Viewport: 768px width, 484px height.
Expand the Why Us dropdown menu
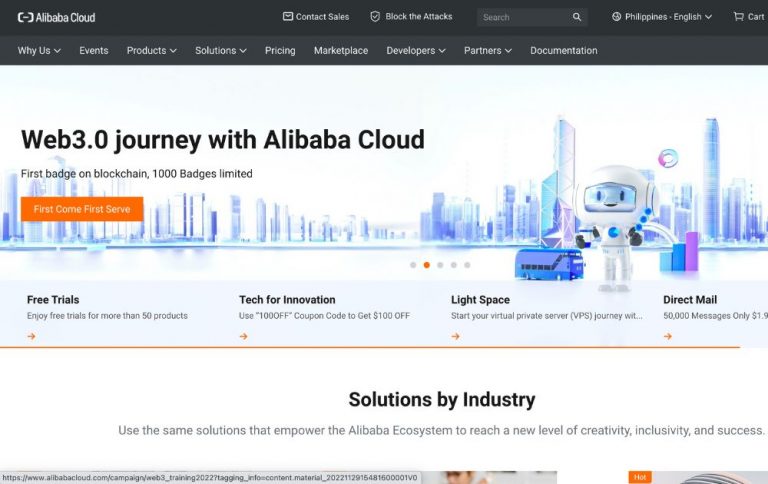coord(39,50)
